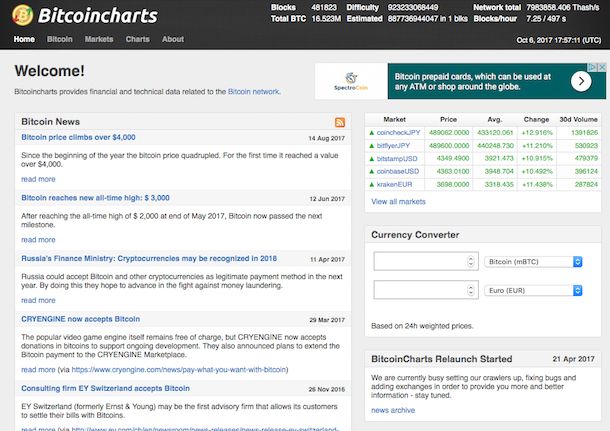Open the About nav item

(x=173, y=39)
